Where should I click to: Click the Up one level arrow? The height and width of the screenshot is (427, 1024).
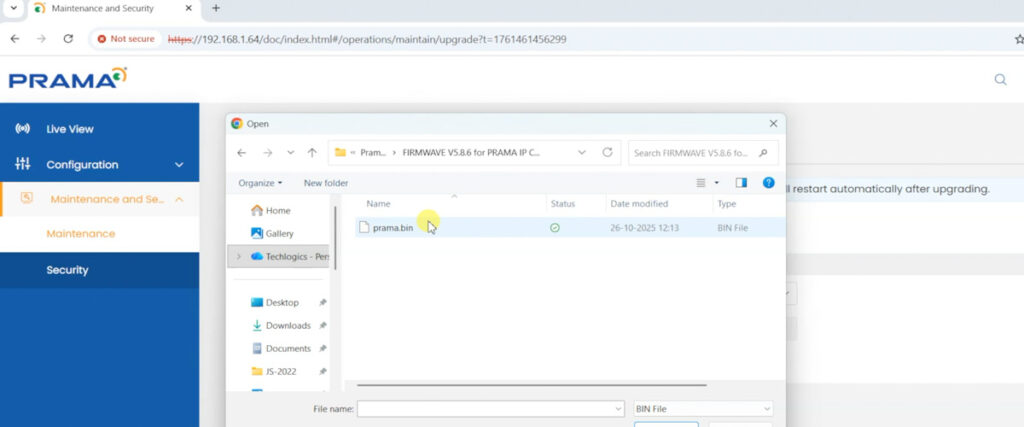[x=312, y=153]
